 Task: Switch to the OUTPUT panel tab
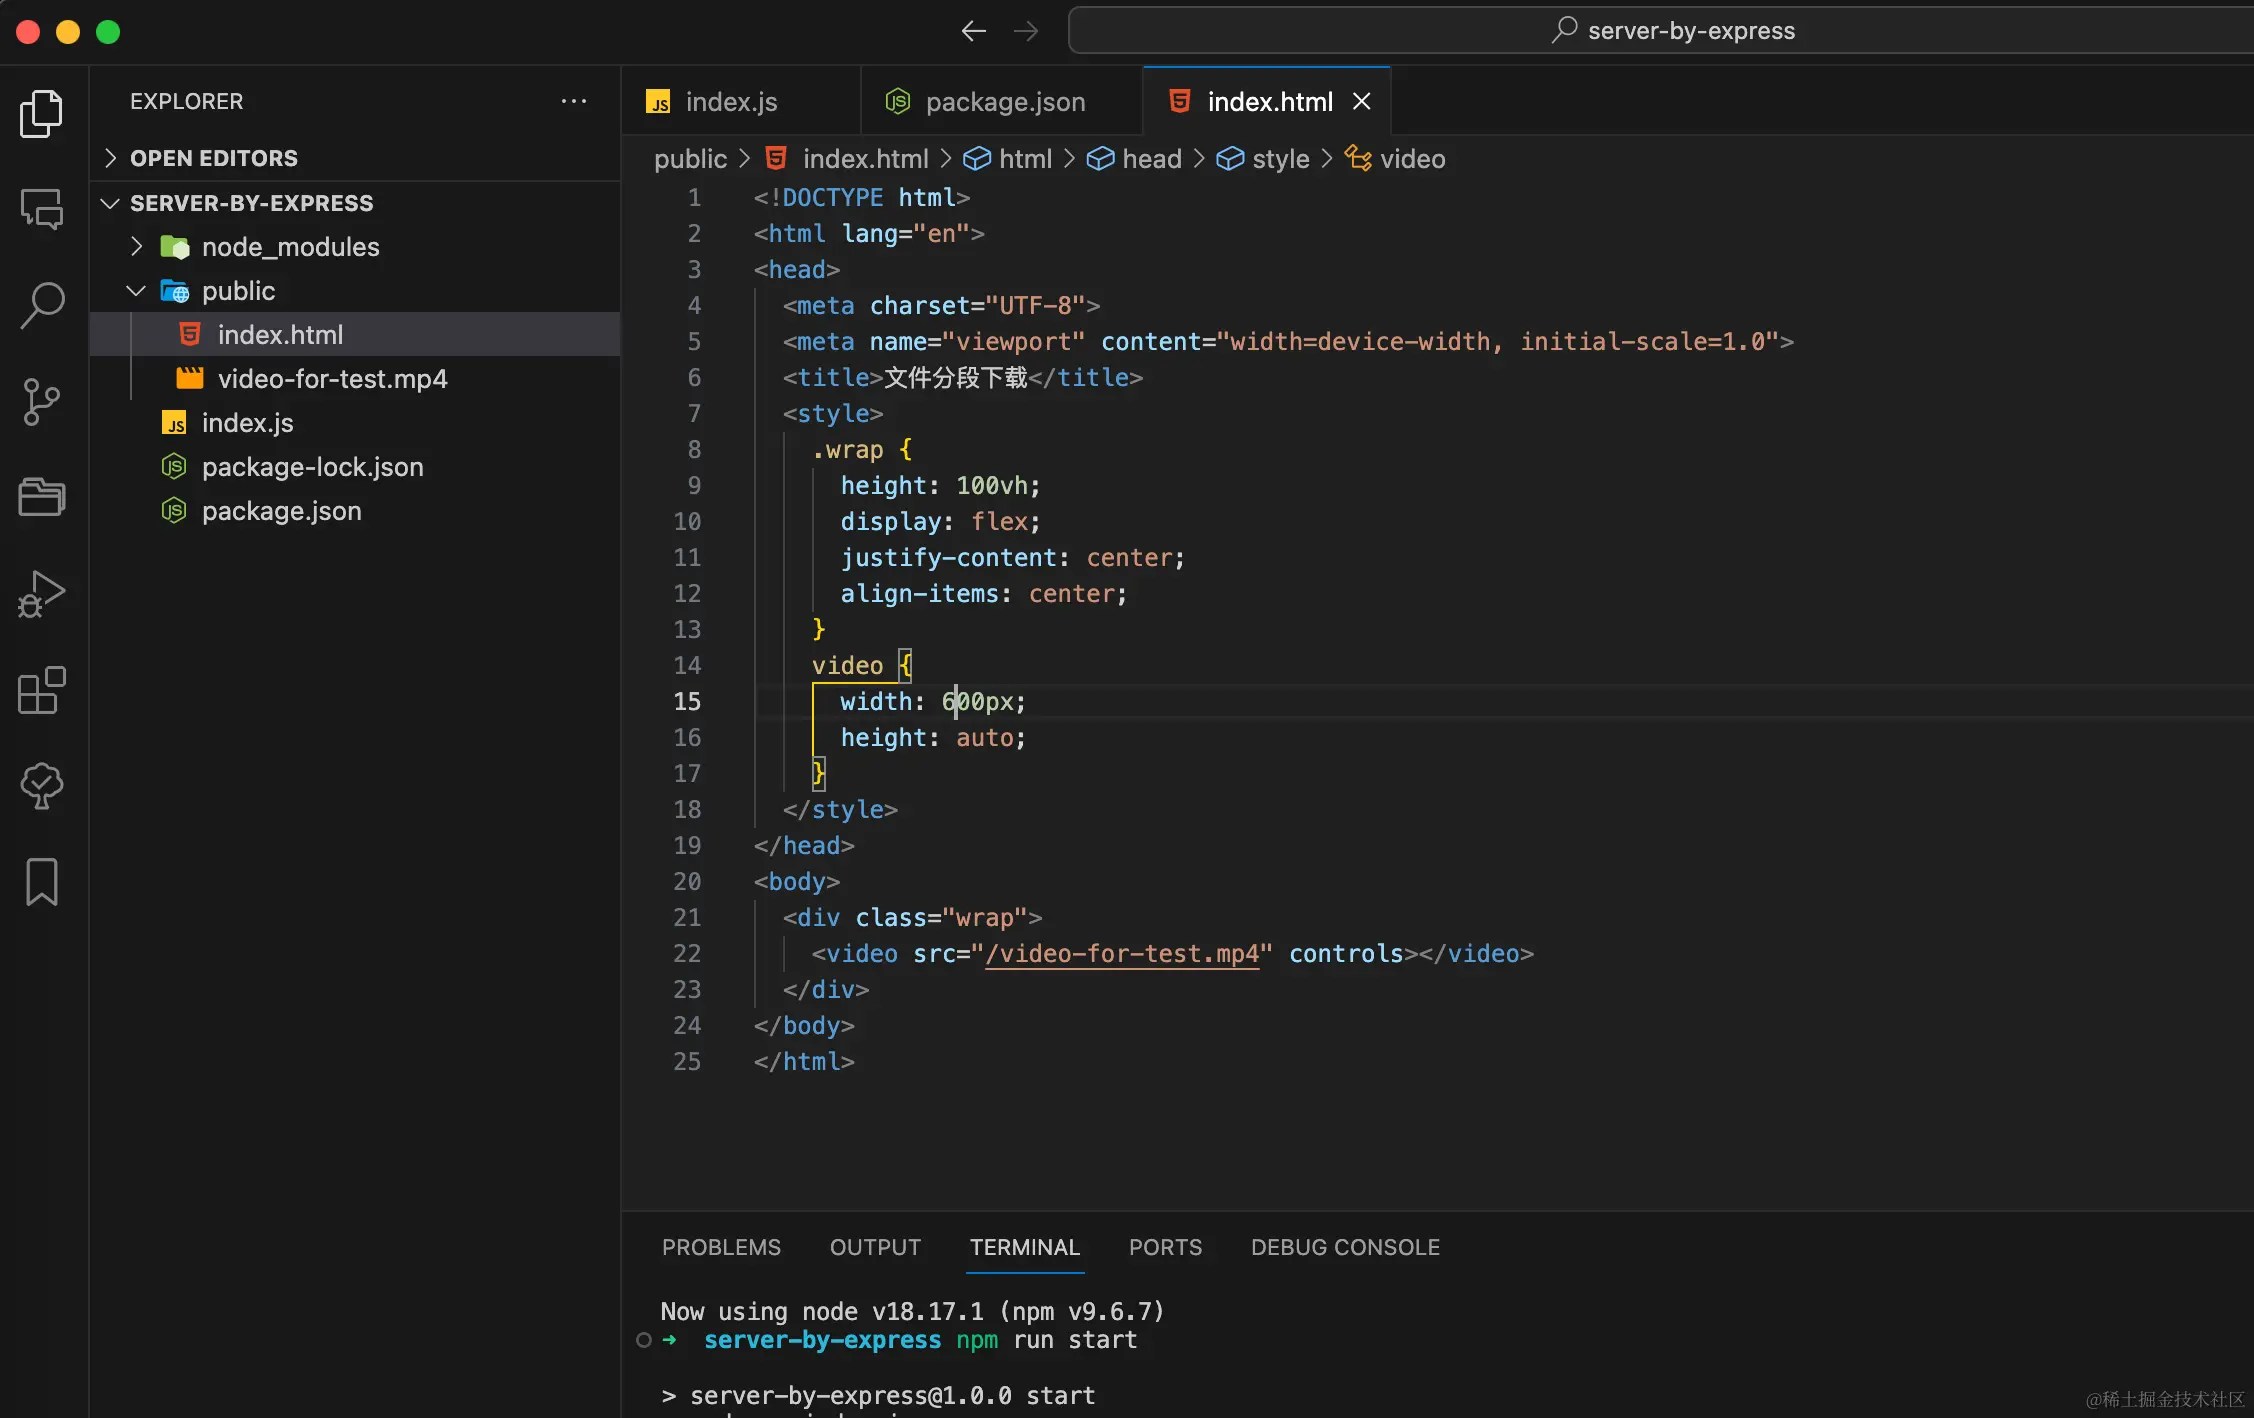tap(875, 1247)
